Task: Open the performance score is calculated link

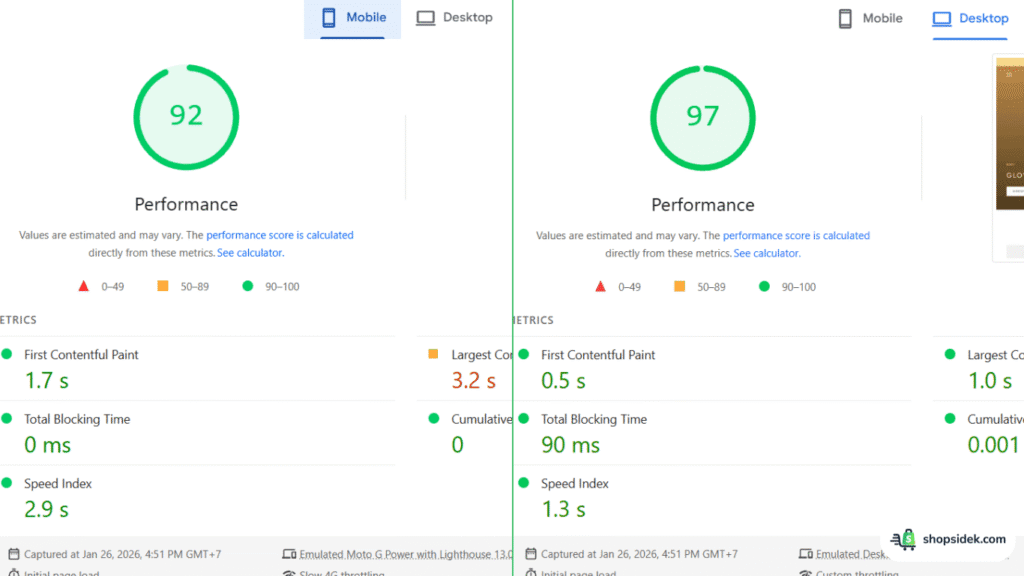Action: [x=280, y=235]
